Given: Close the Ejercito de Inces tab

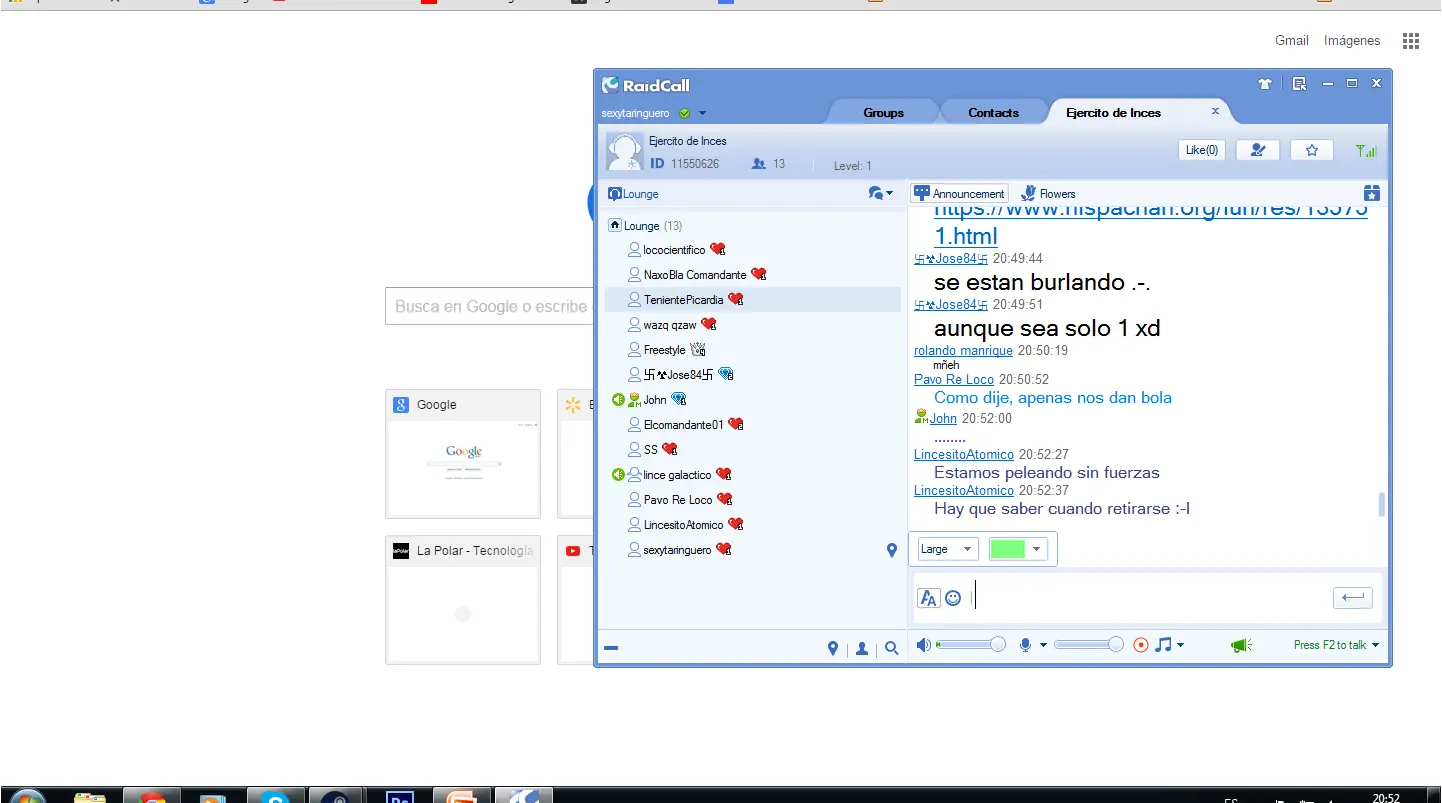Looking at the screenshot, I should click(1215, 111).
